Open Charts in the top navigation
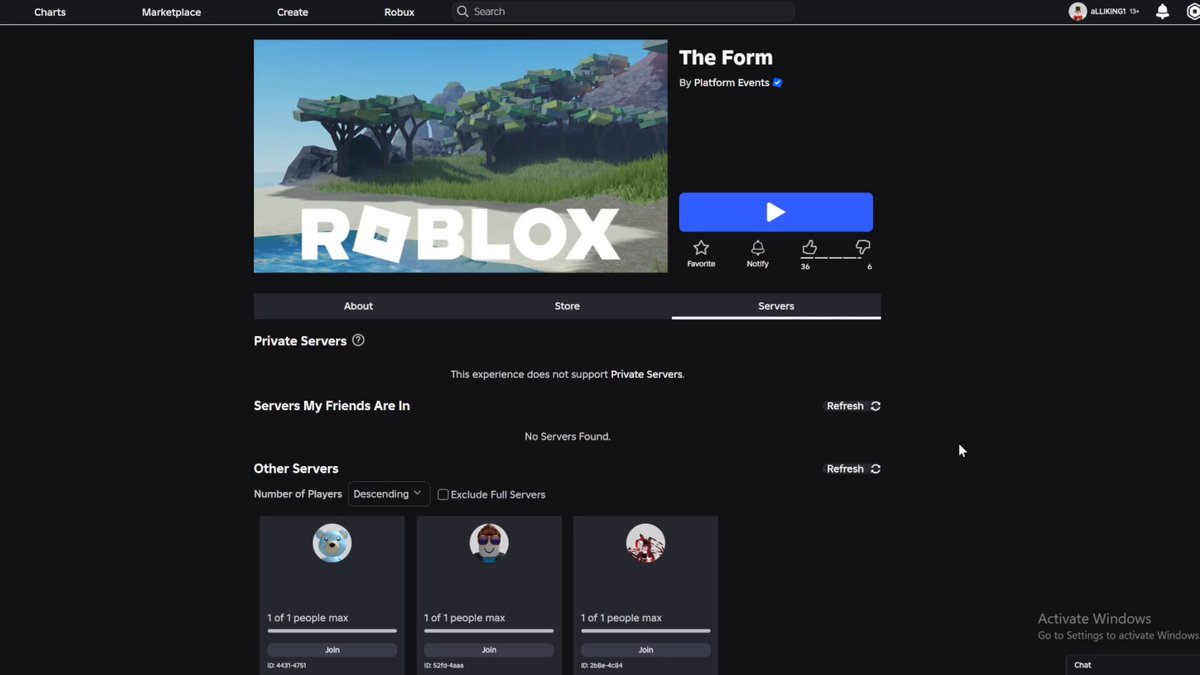The width and height of the screenshot is (1200, 675). (50, 12)
